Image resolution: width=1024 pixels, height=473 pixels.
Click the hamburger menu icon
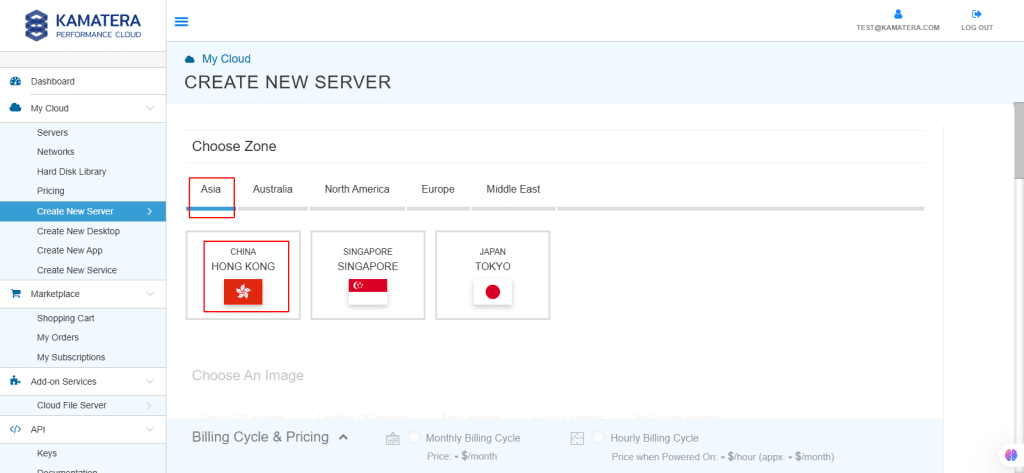coord(181,21)
